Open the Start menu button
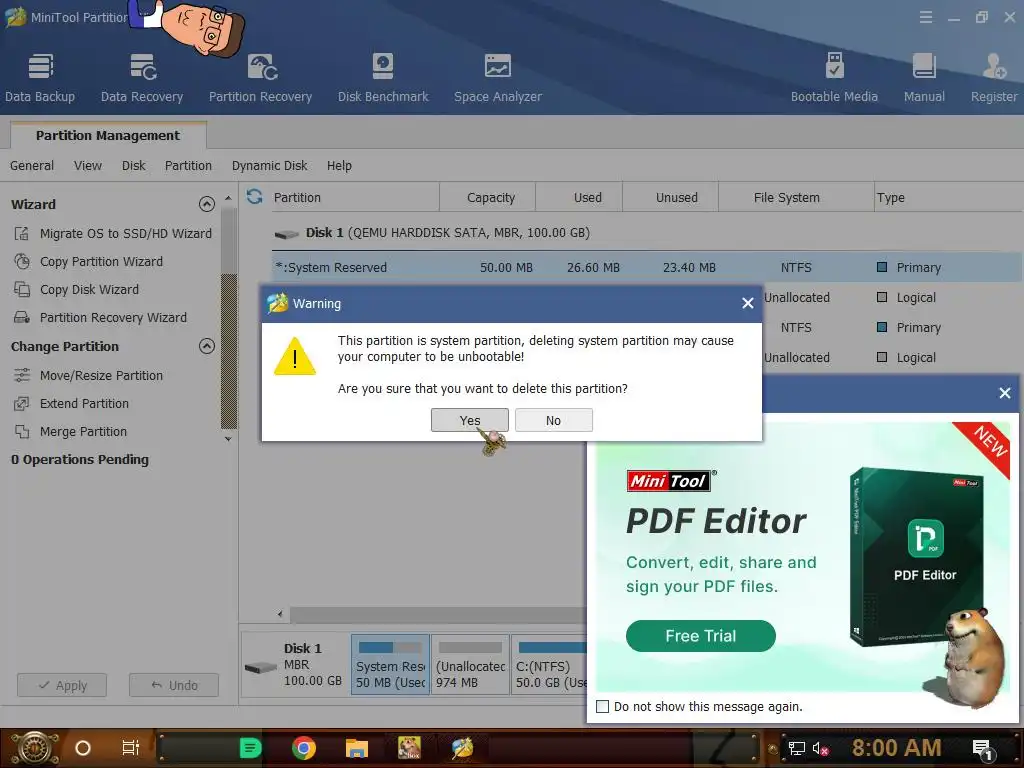 35,748
